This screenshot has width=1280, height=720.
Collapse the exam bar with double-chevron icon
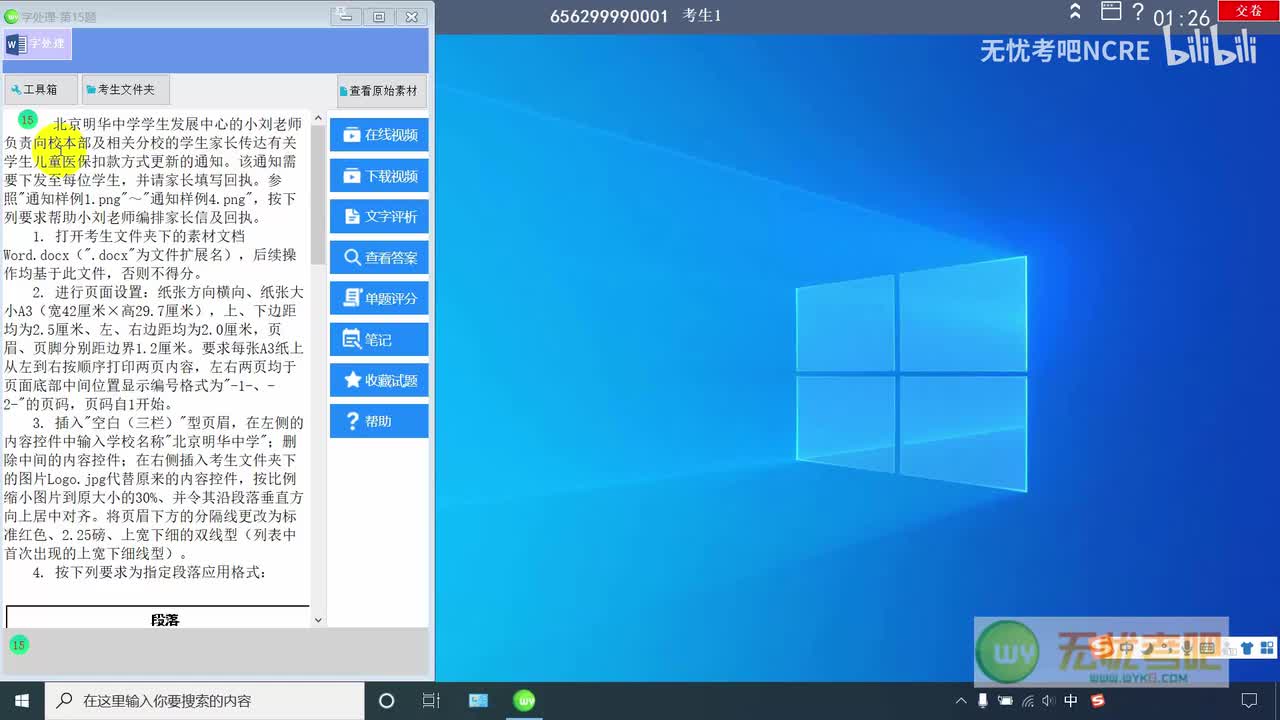1075,12
